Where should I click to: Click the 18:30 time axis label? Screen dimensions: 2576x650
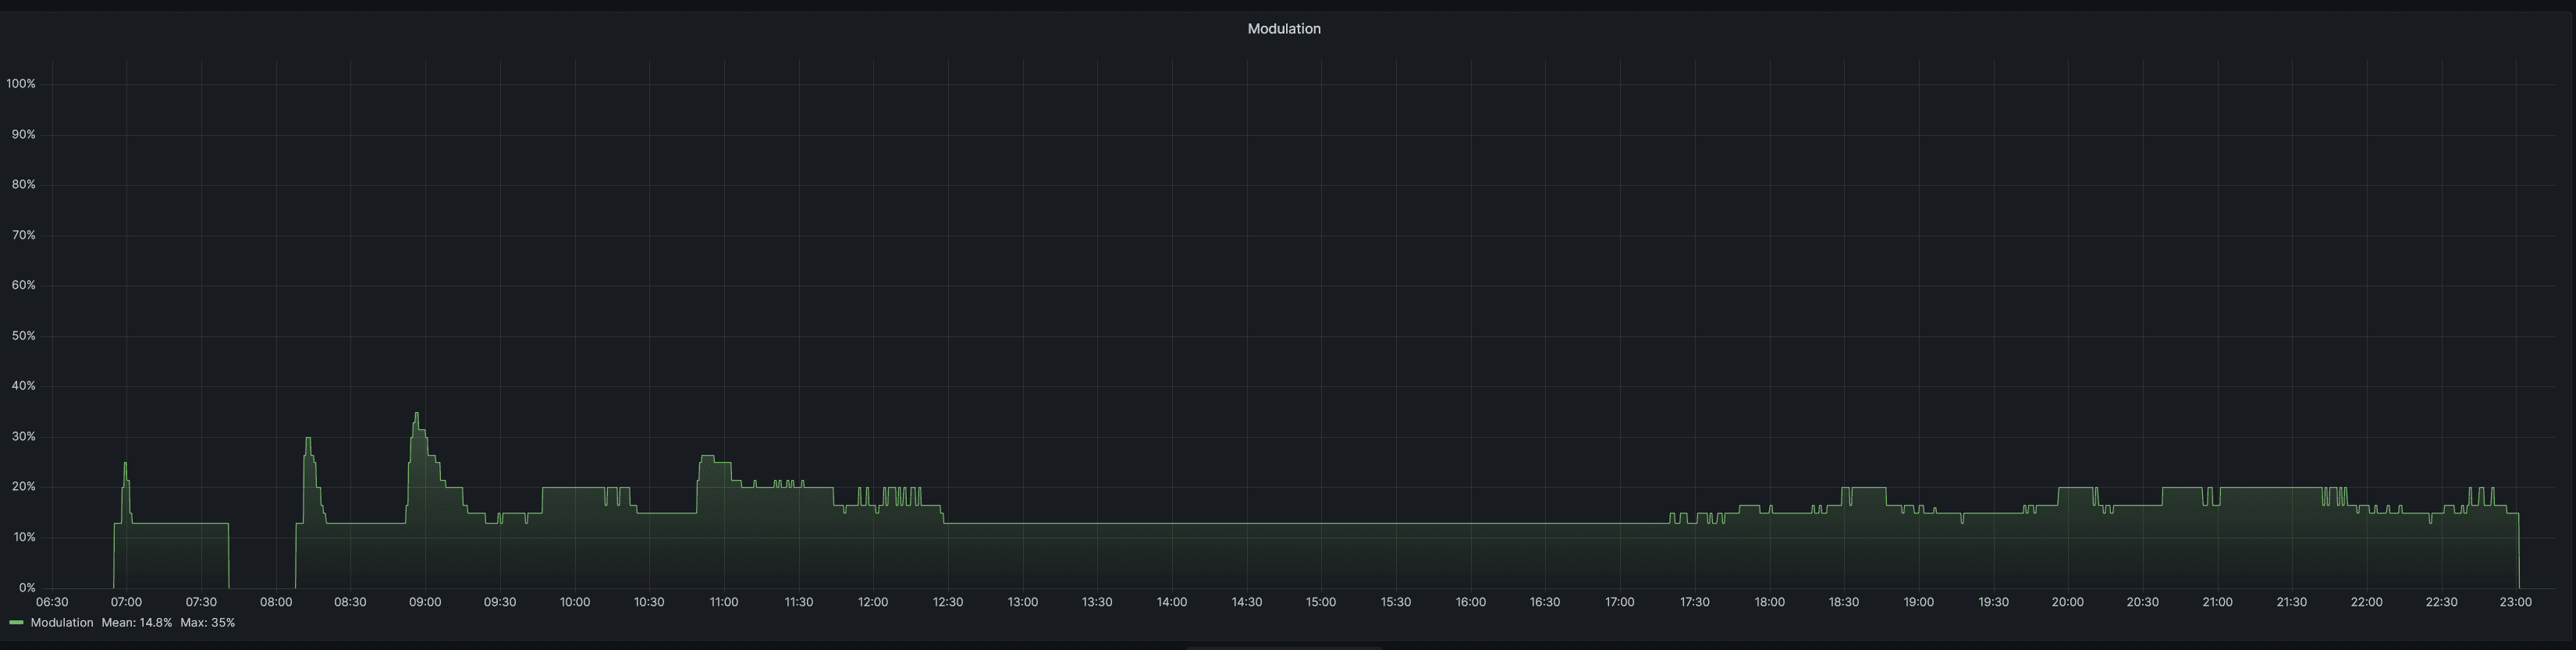click(1844, 602)
